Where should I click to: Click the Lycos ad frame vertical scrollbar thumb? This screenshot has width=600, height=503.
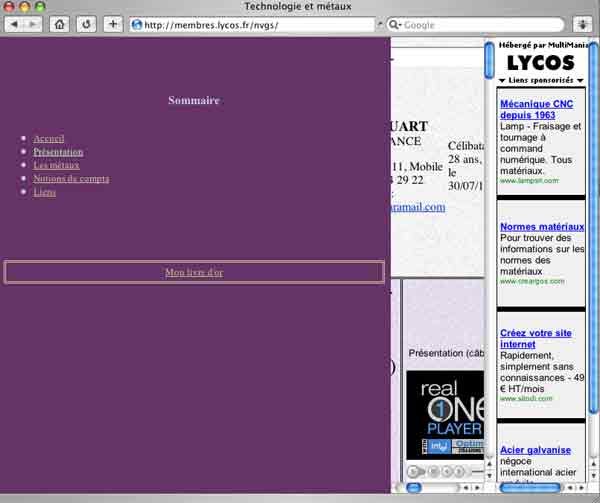594,228
